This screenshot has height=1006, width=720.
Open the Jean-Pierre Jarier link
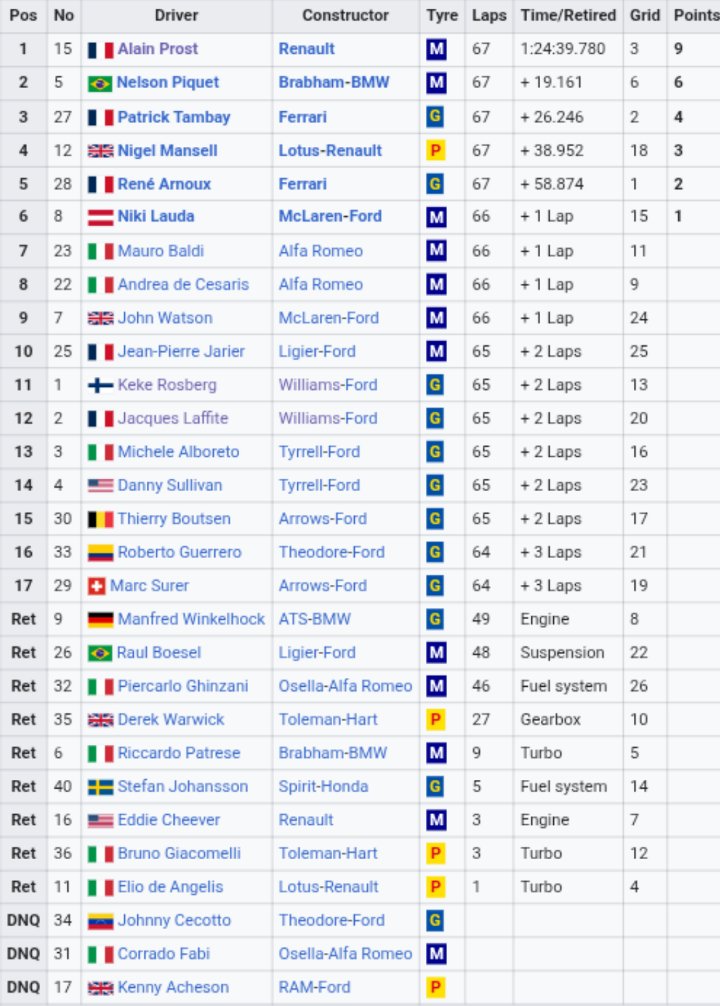pos(181,351)
